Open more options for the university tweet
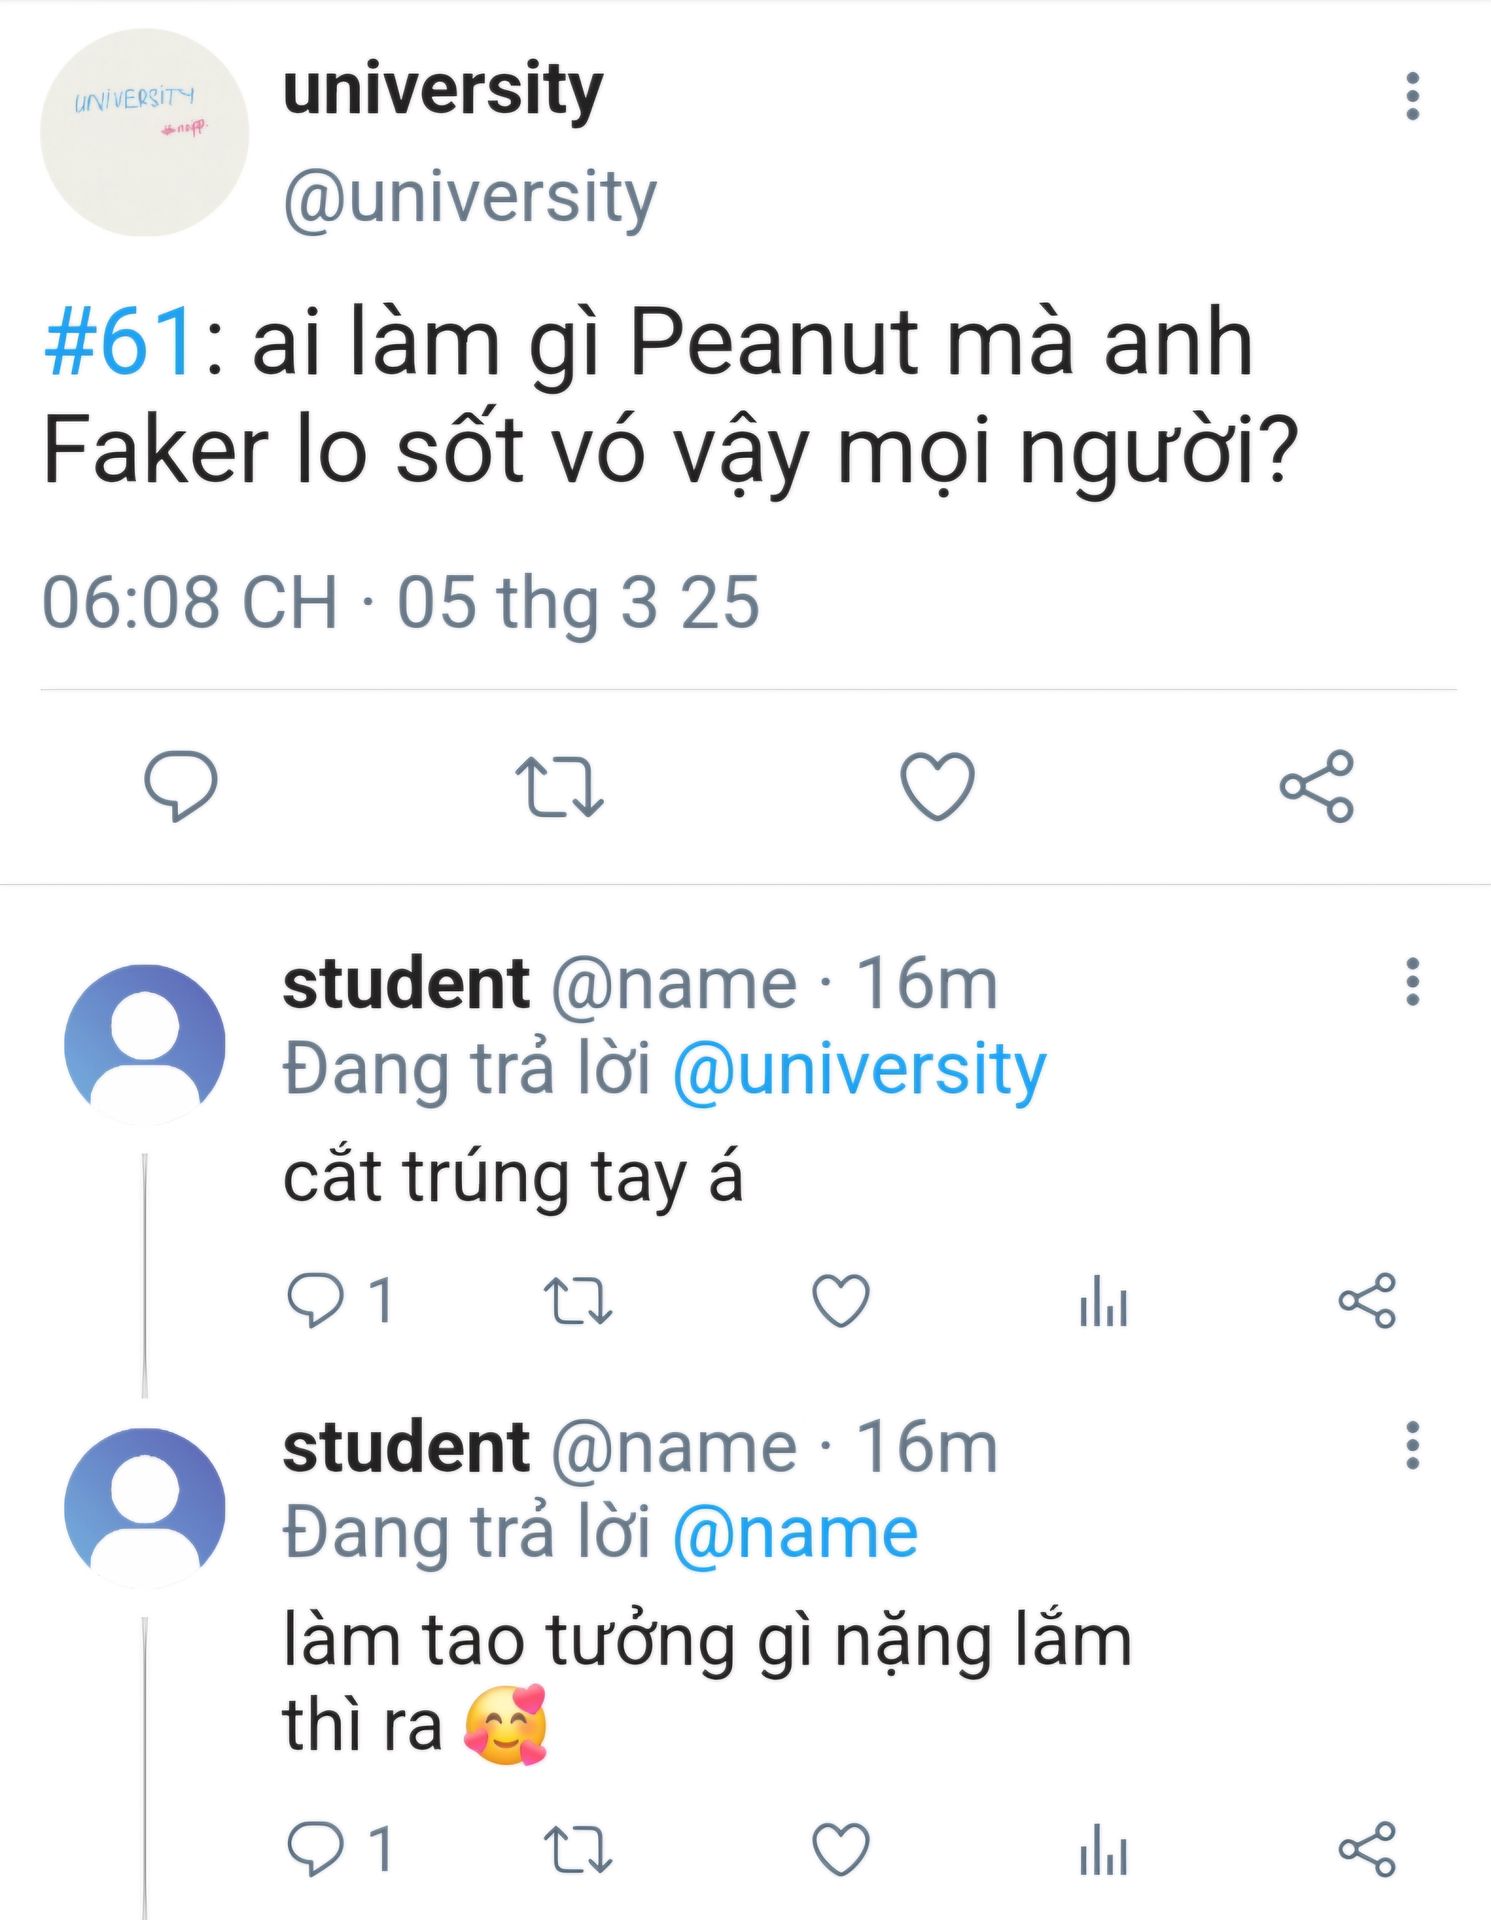This screenshot has width=1491, height=1920. coord(1412,96)
